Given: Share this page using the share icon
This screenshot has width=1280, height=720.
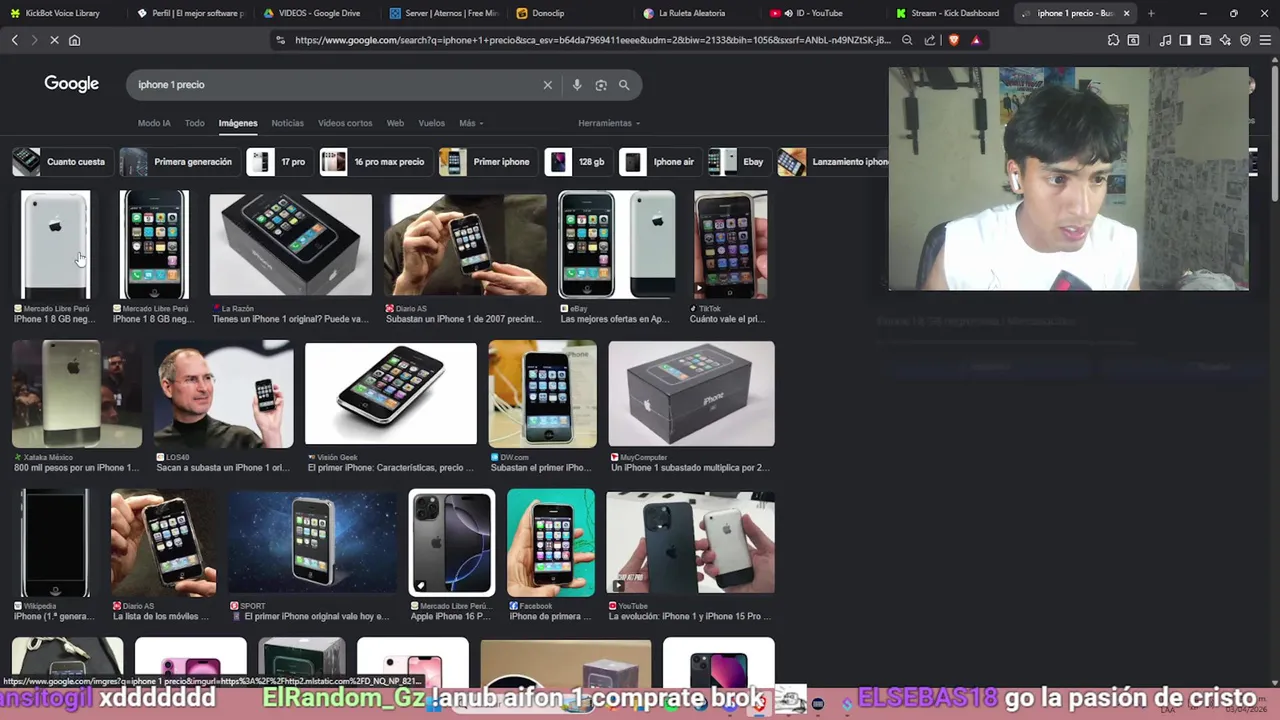Looking at the screenshot, I should (930, 40).
